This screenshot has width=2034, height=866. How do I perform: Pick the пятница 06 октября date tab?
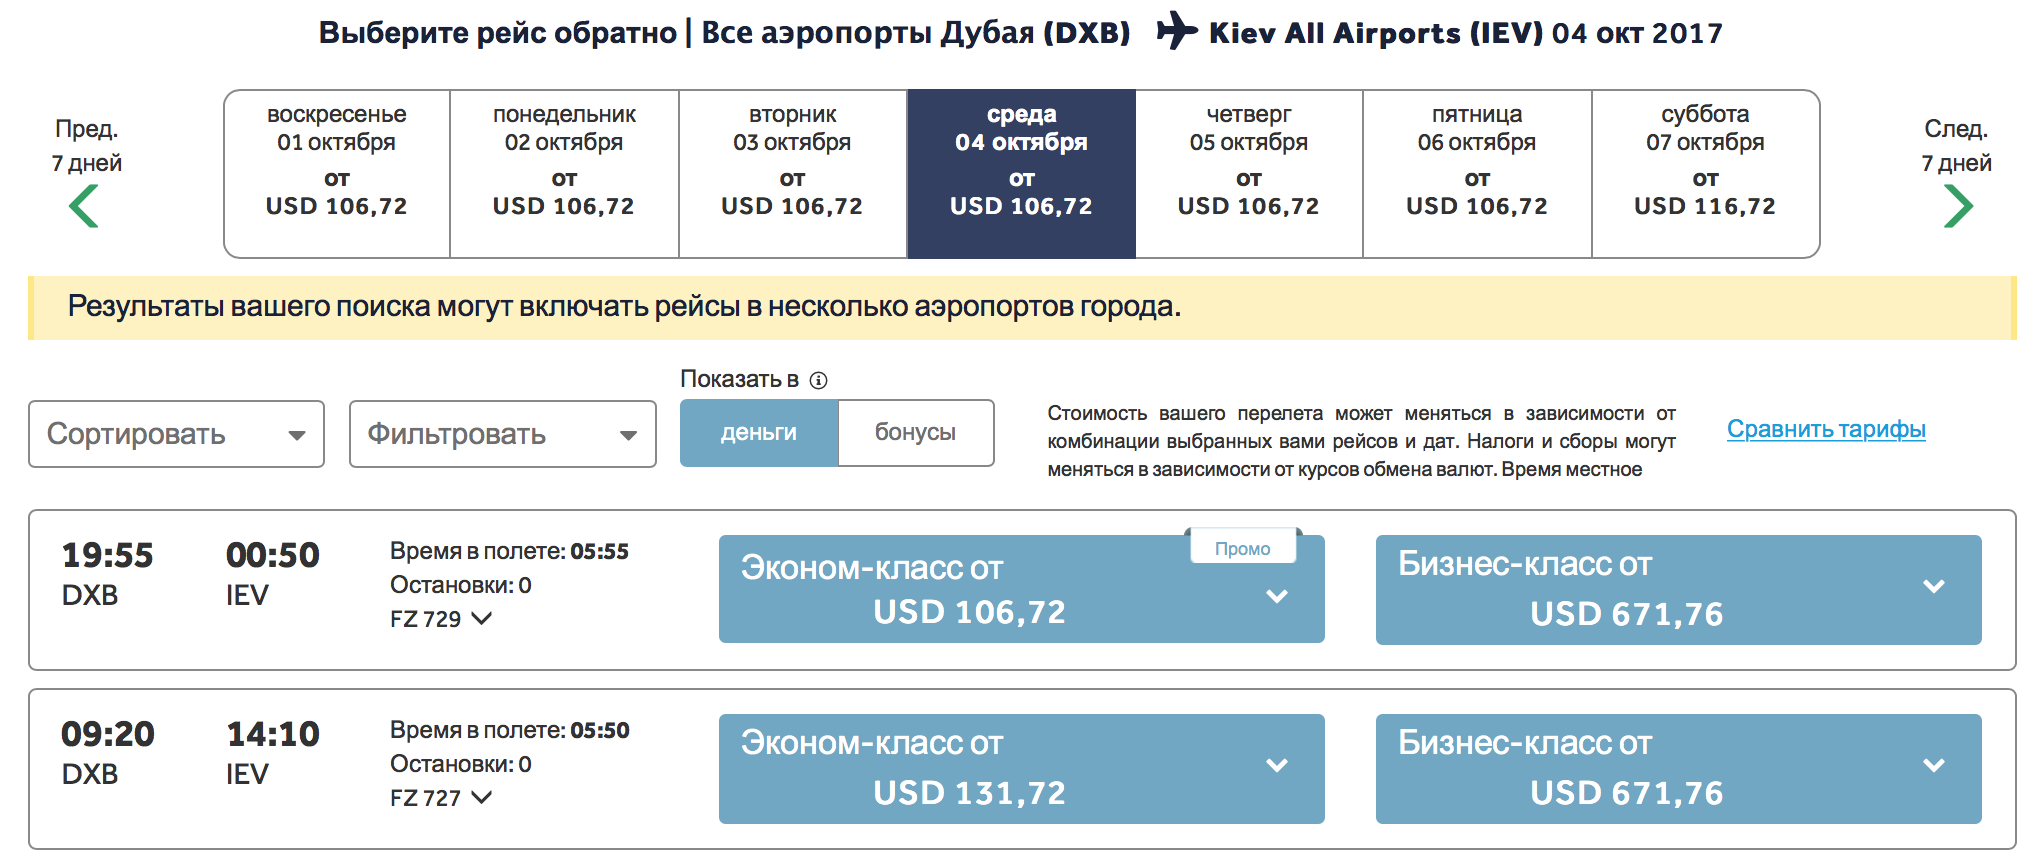pyautogui.click(x=1477, y=174)
